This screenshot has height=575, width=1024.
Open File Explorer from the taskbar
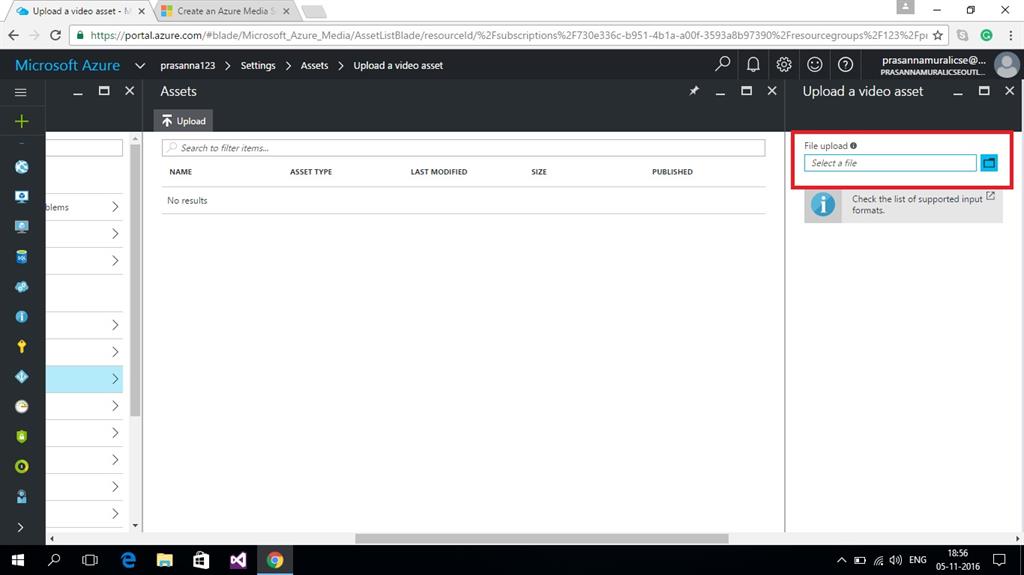(165, 560)
